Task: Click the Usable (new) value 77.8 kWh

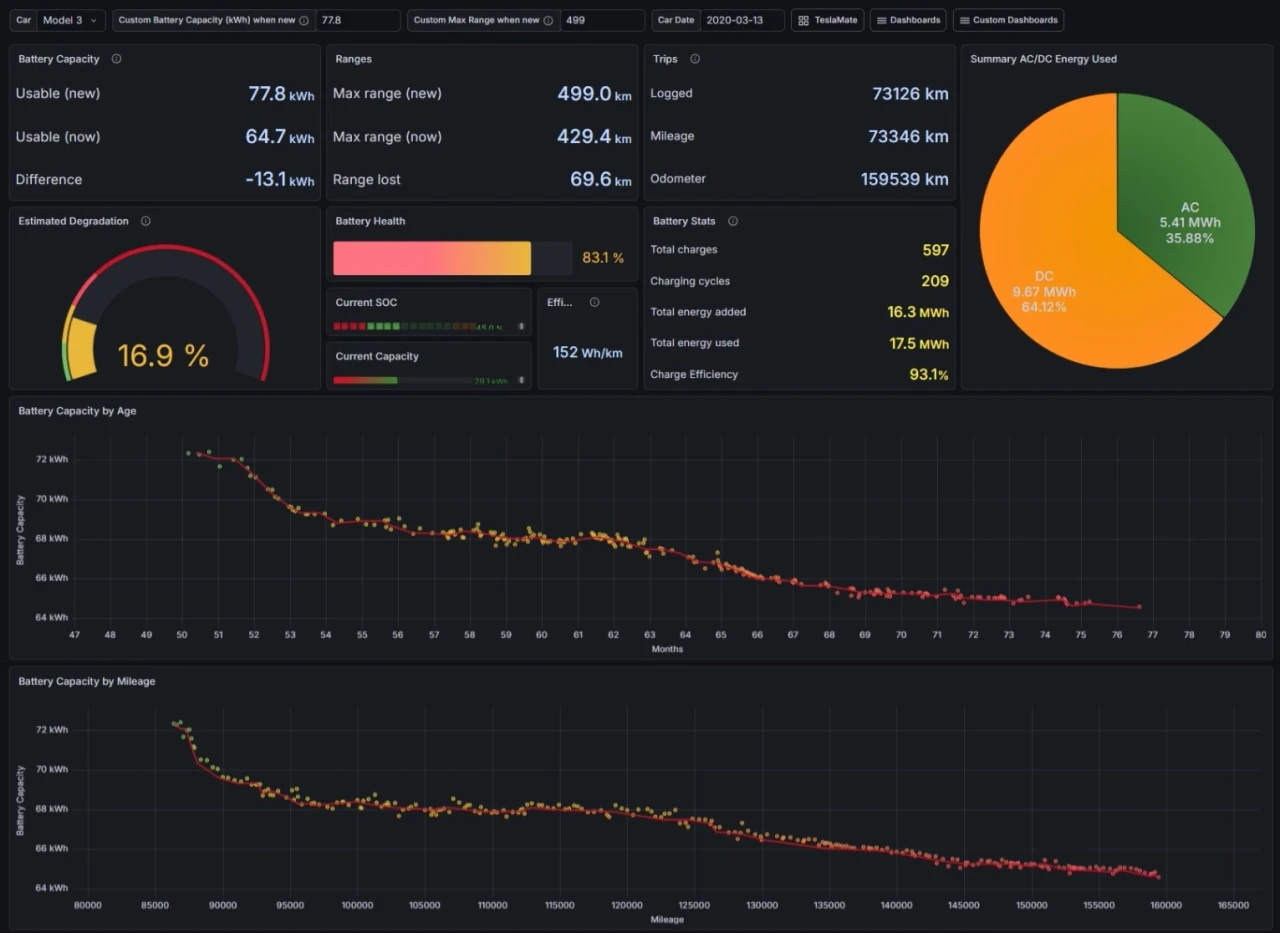Action: (x=281, y=94)
